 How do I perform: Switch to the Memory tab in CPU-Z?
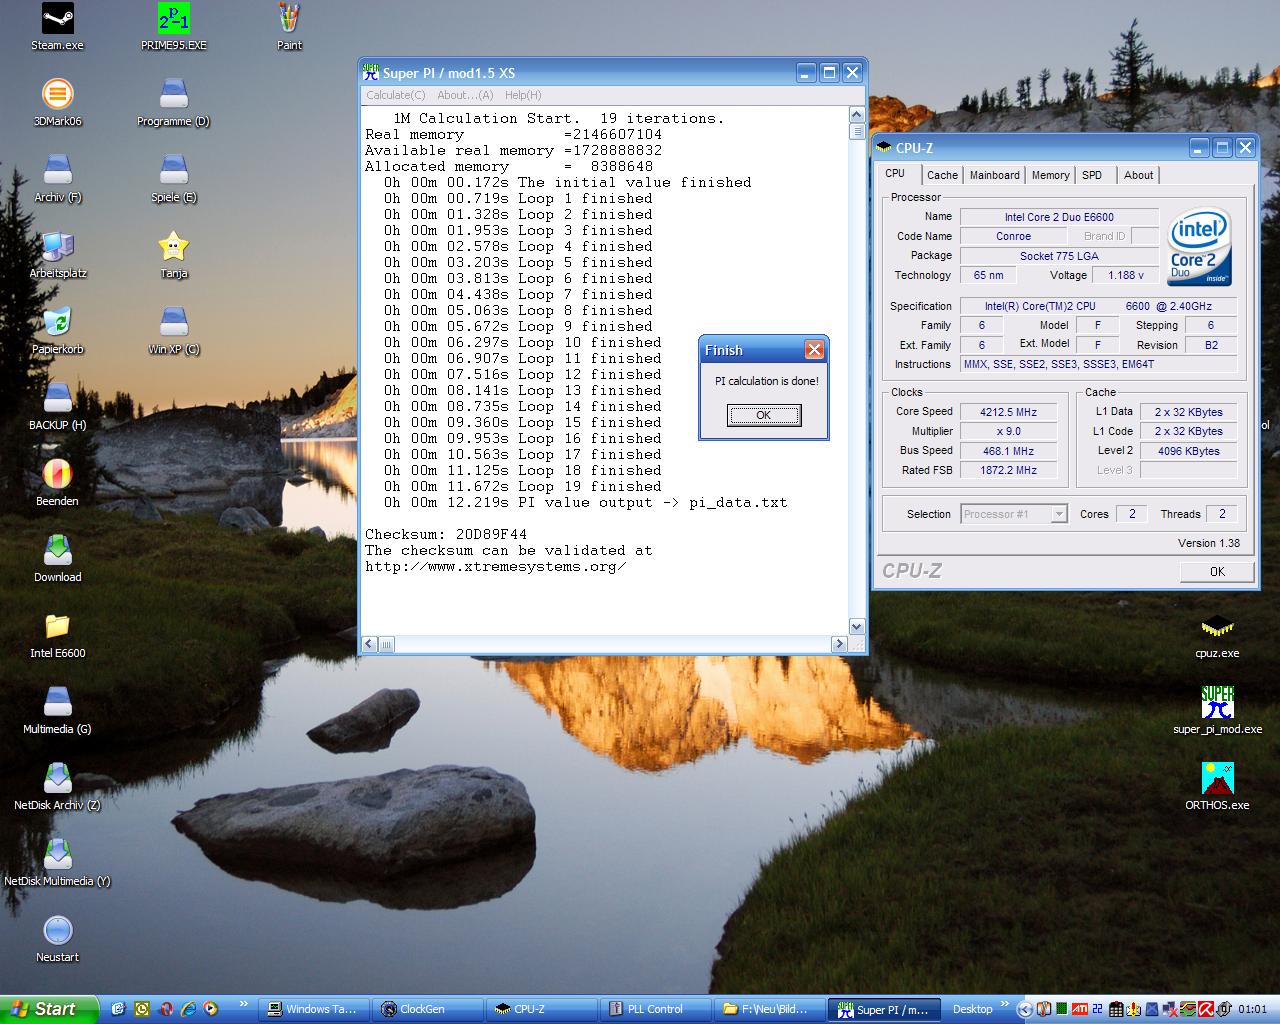pos(1050,175)
